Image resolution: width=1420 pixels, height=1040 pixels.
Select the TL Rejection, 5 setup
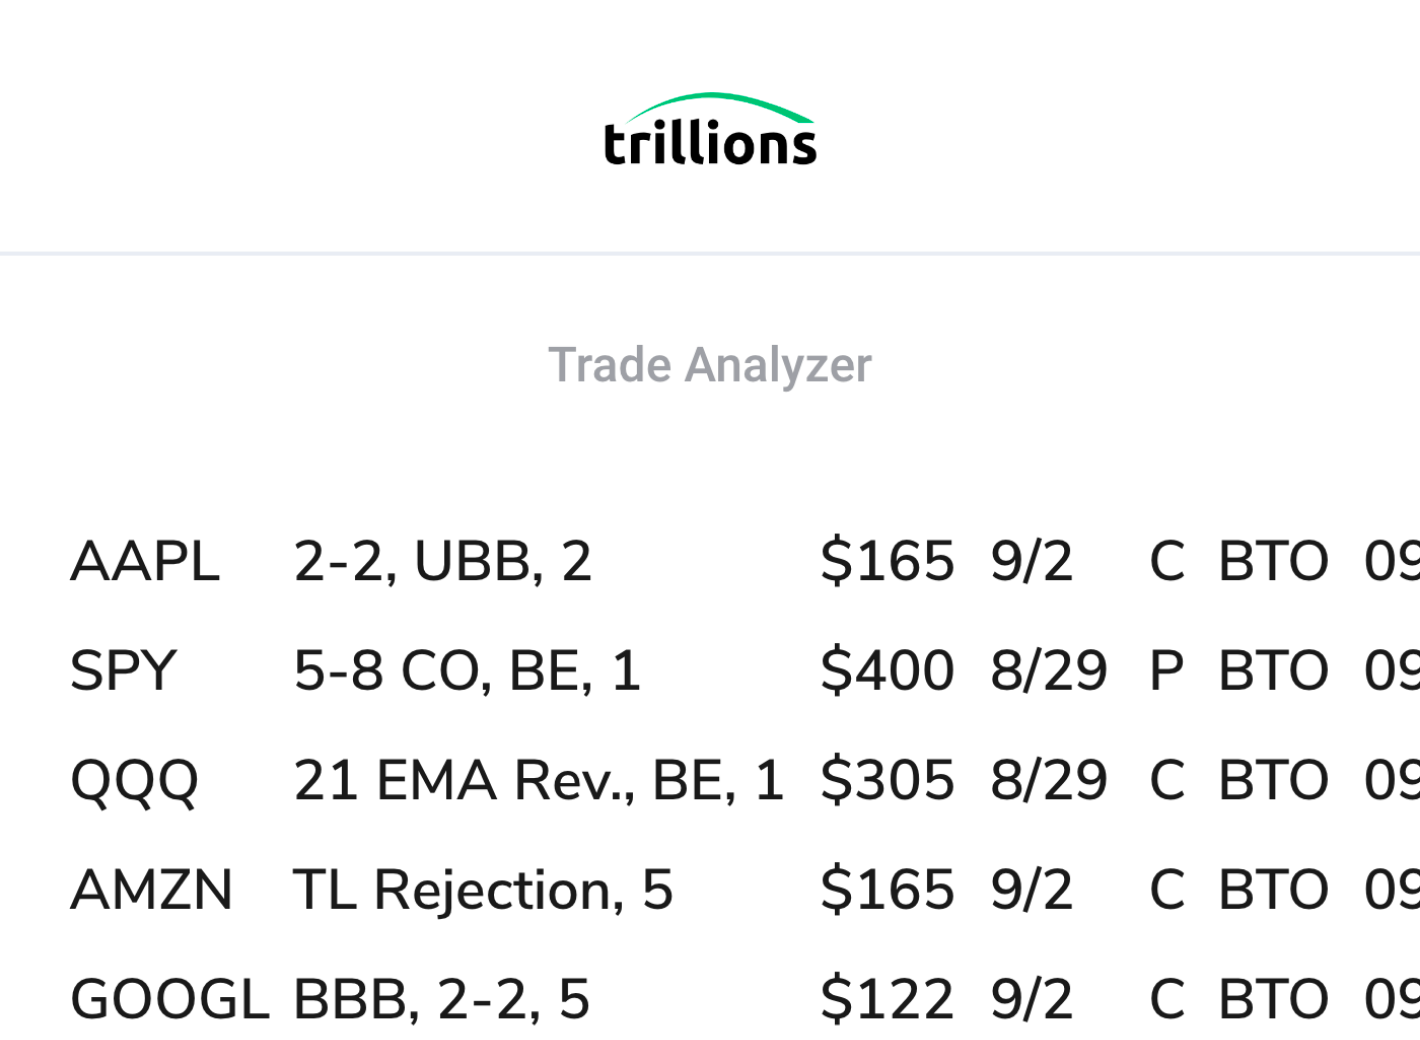pos(483,890)
